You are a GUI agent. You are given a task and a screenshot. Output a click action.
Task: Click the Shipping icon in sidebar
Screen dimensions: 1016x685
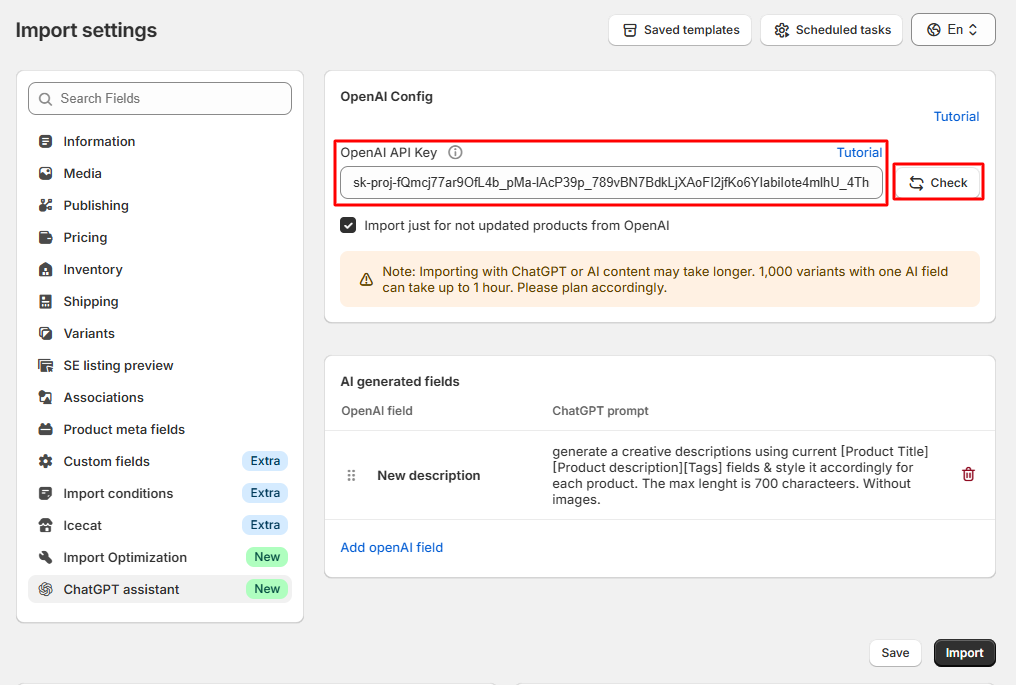click(x=45, y=301)
